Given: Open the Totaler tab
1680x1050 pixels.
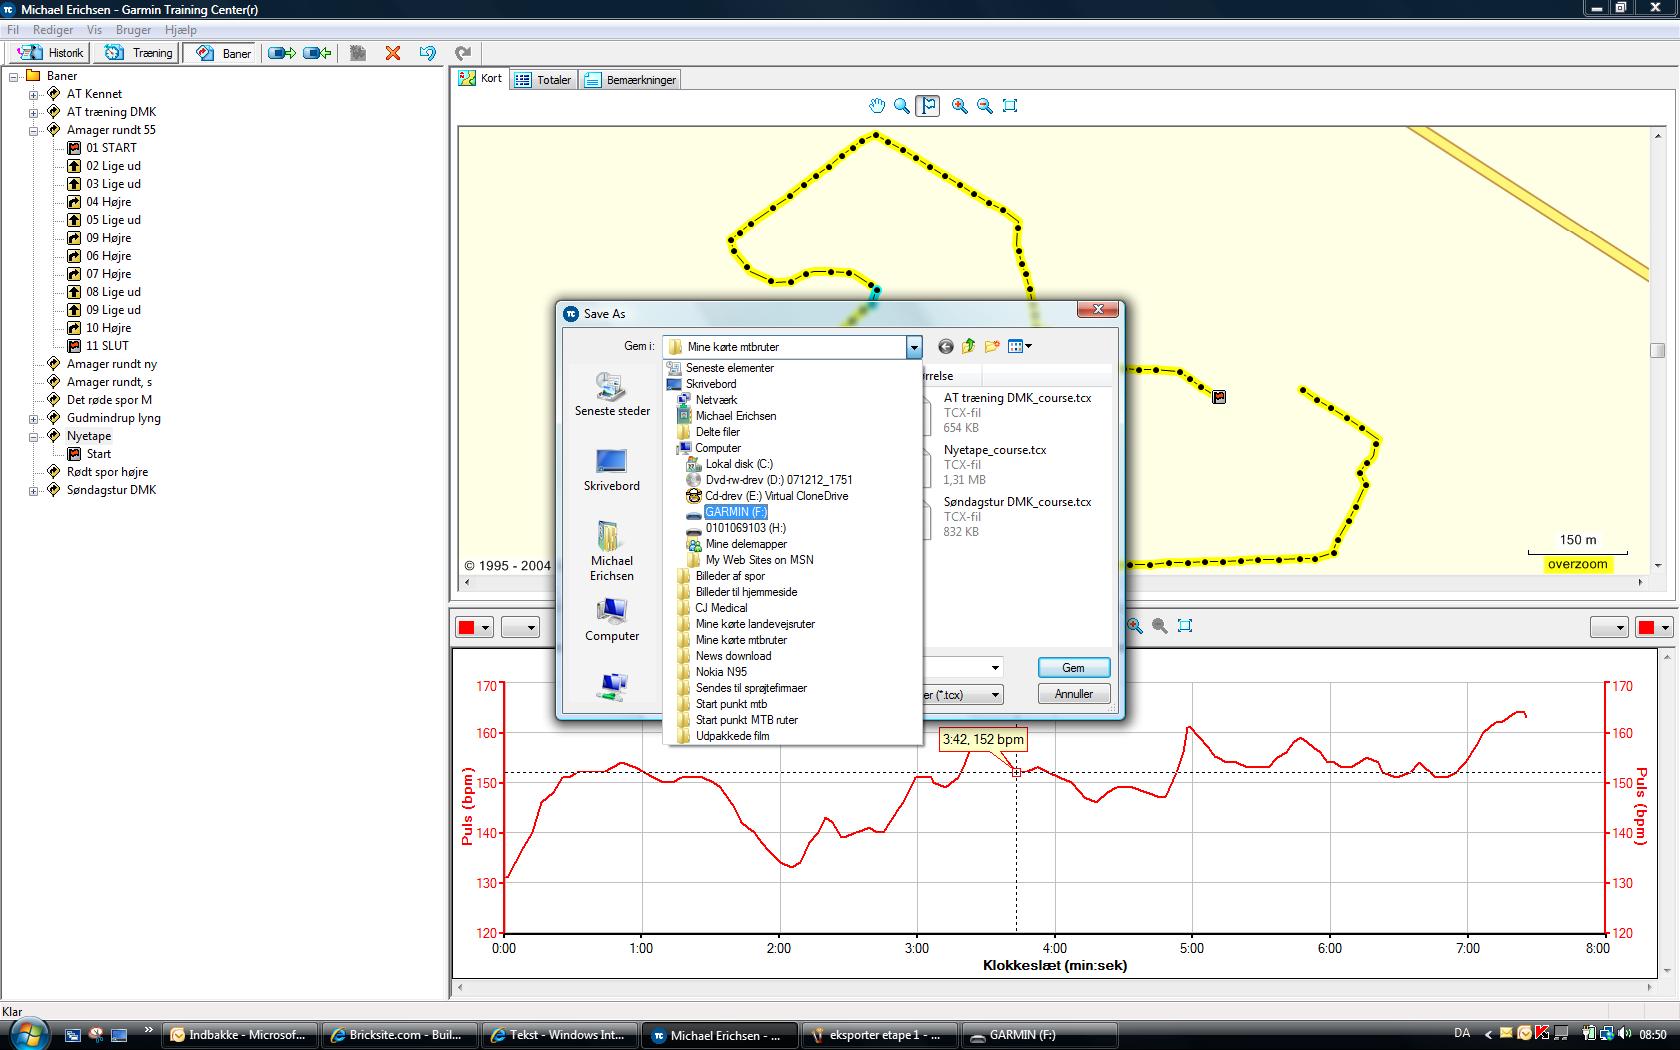Looking at the screenshot, I should 543,80.
